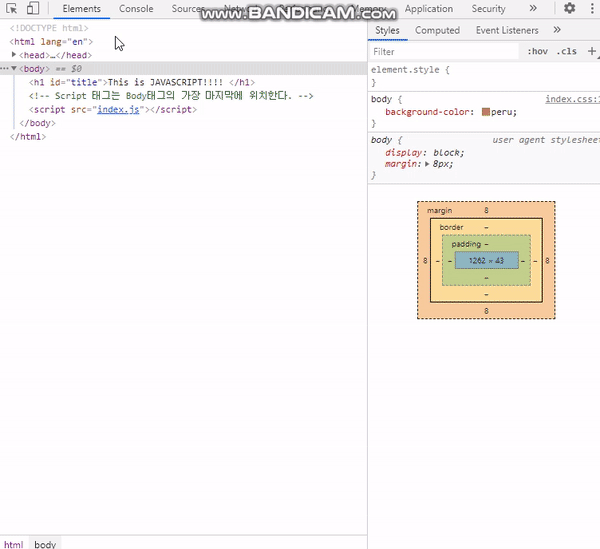Select the html lang="en" node

[51, 42]
